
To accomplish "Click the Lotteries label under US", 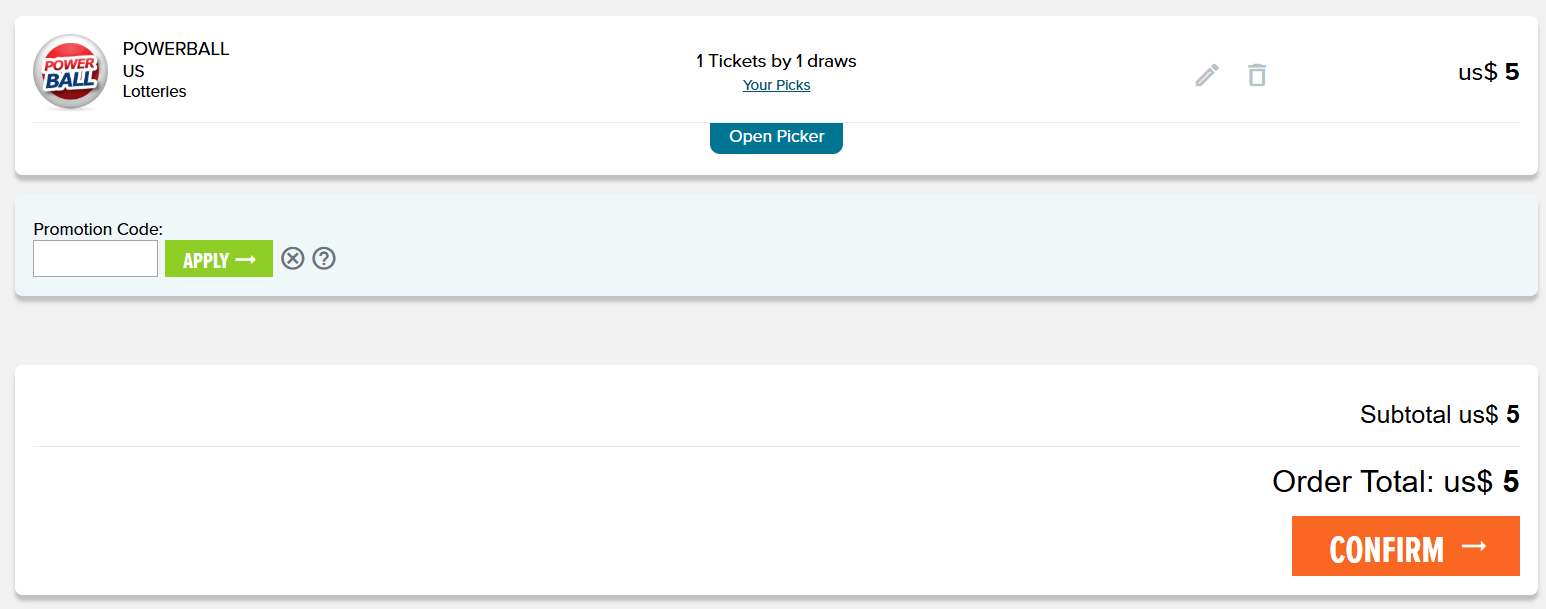I will pyautogui.click(x=155, y=92).
